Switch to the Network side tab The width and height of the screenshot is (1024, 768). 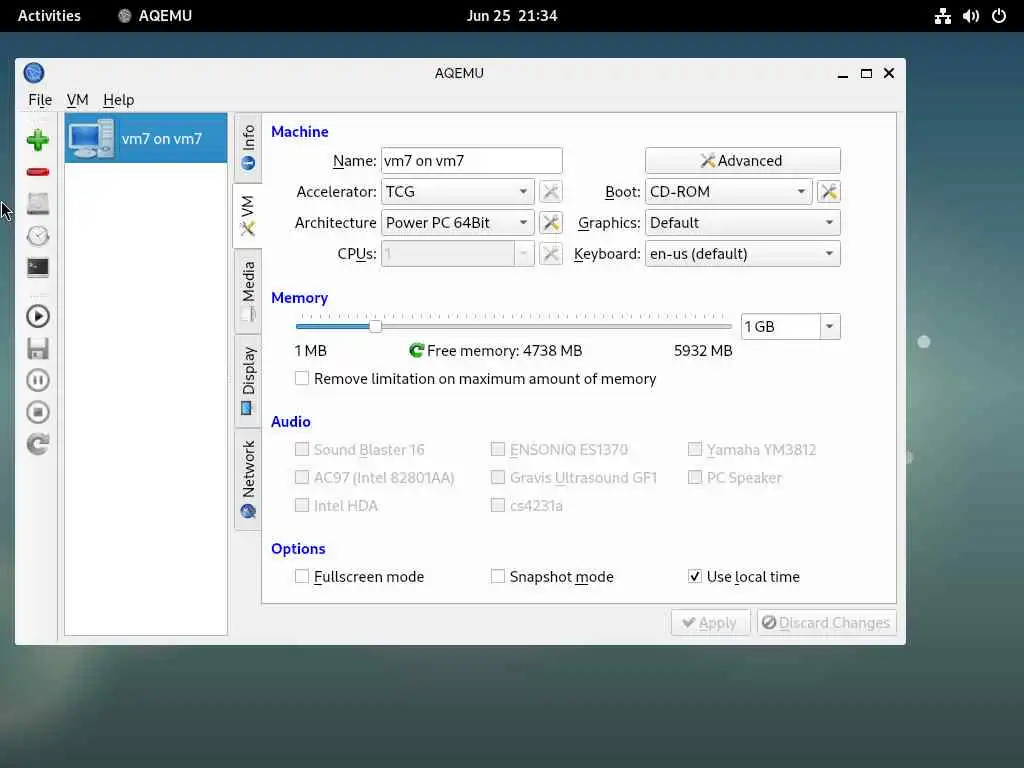[248, 479]
